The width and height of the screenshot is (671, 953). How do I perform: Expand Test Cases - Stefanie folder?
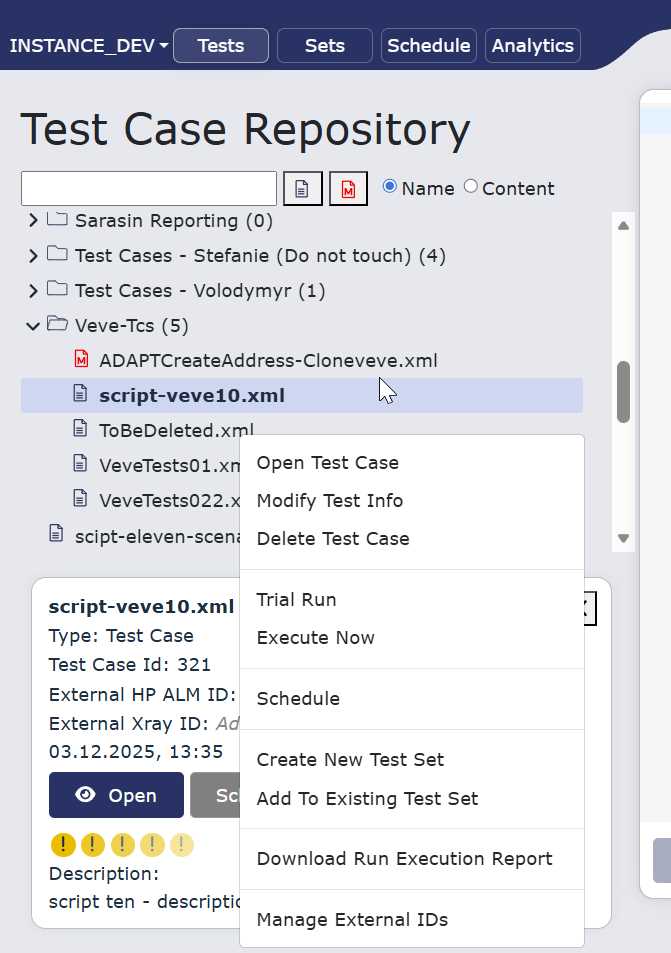point(33,256)
